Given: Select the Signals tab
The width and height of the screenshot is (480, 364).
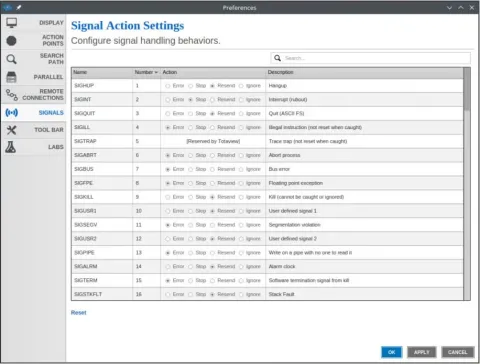Looking at the screenshot, I should click(33, 113).
